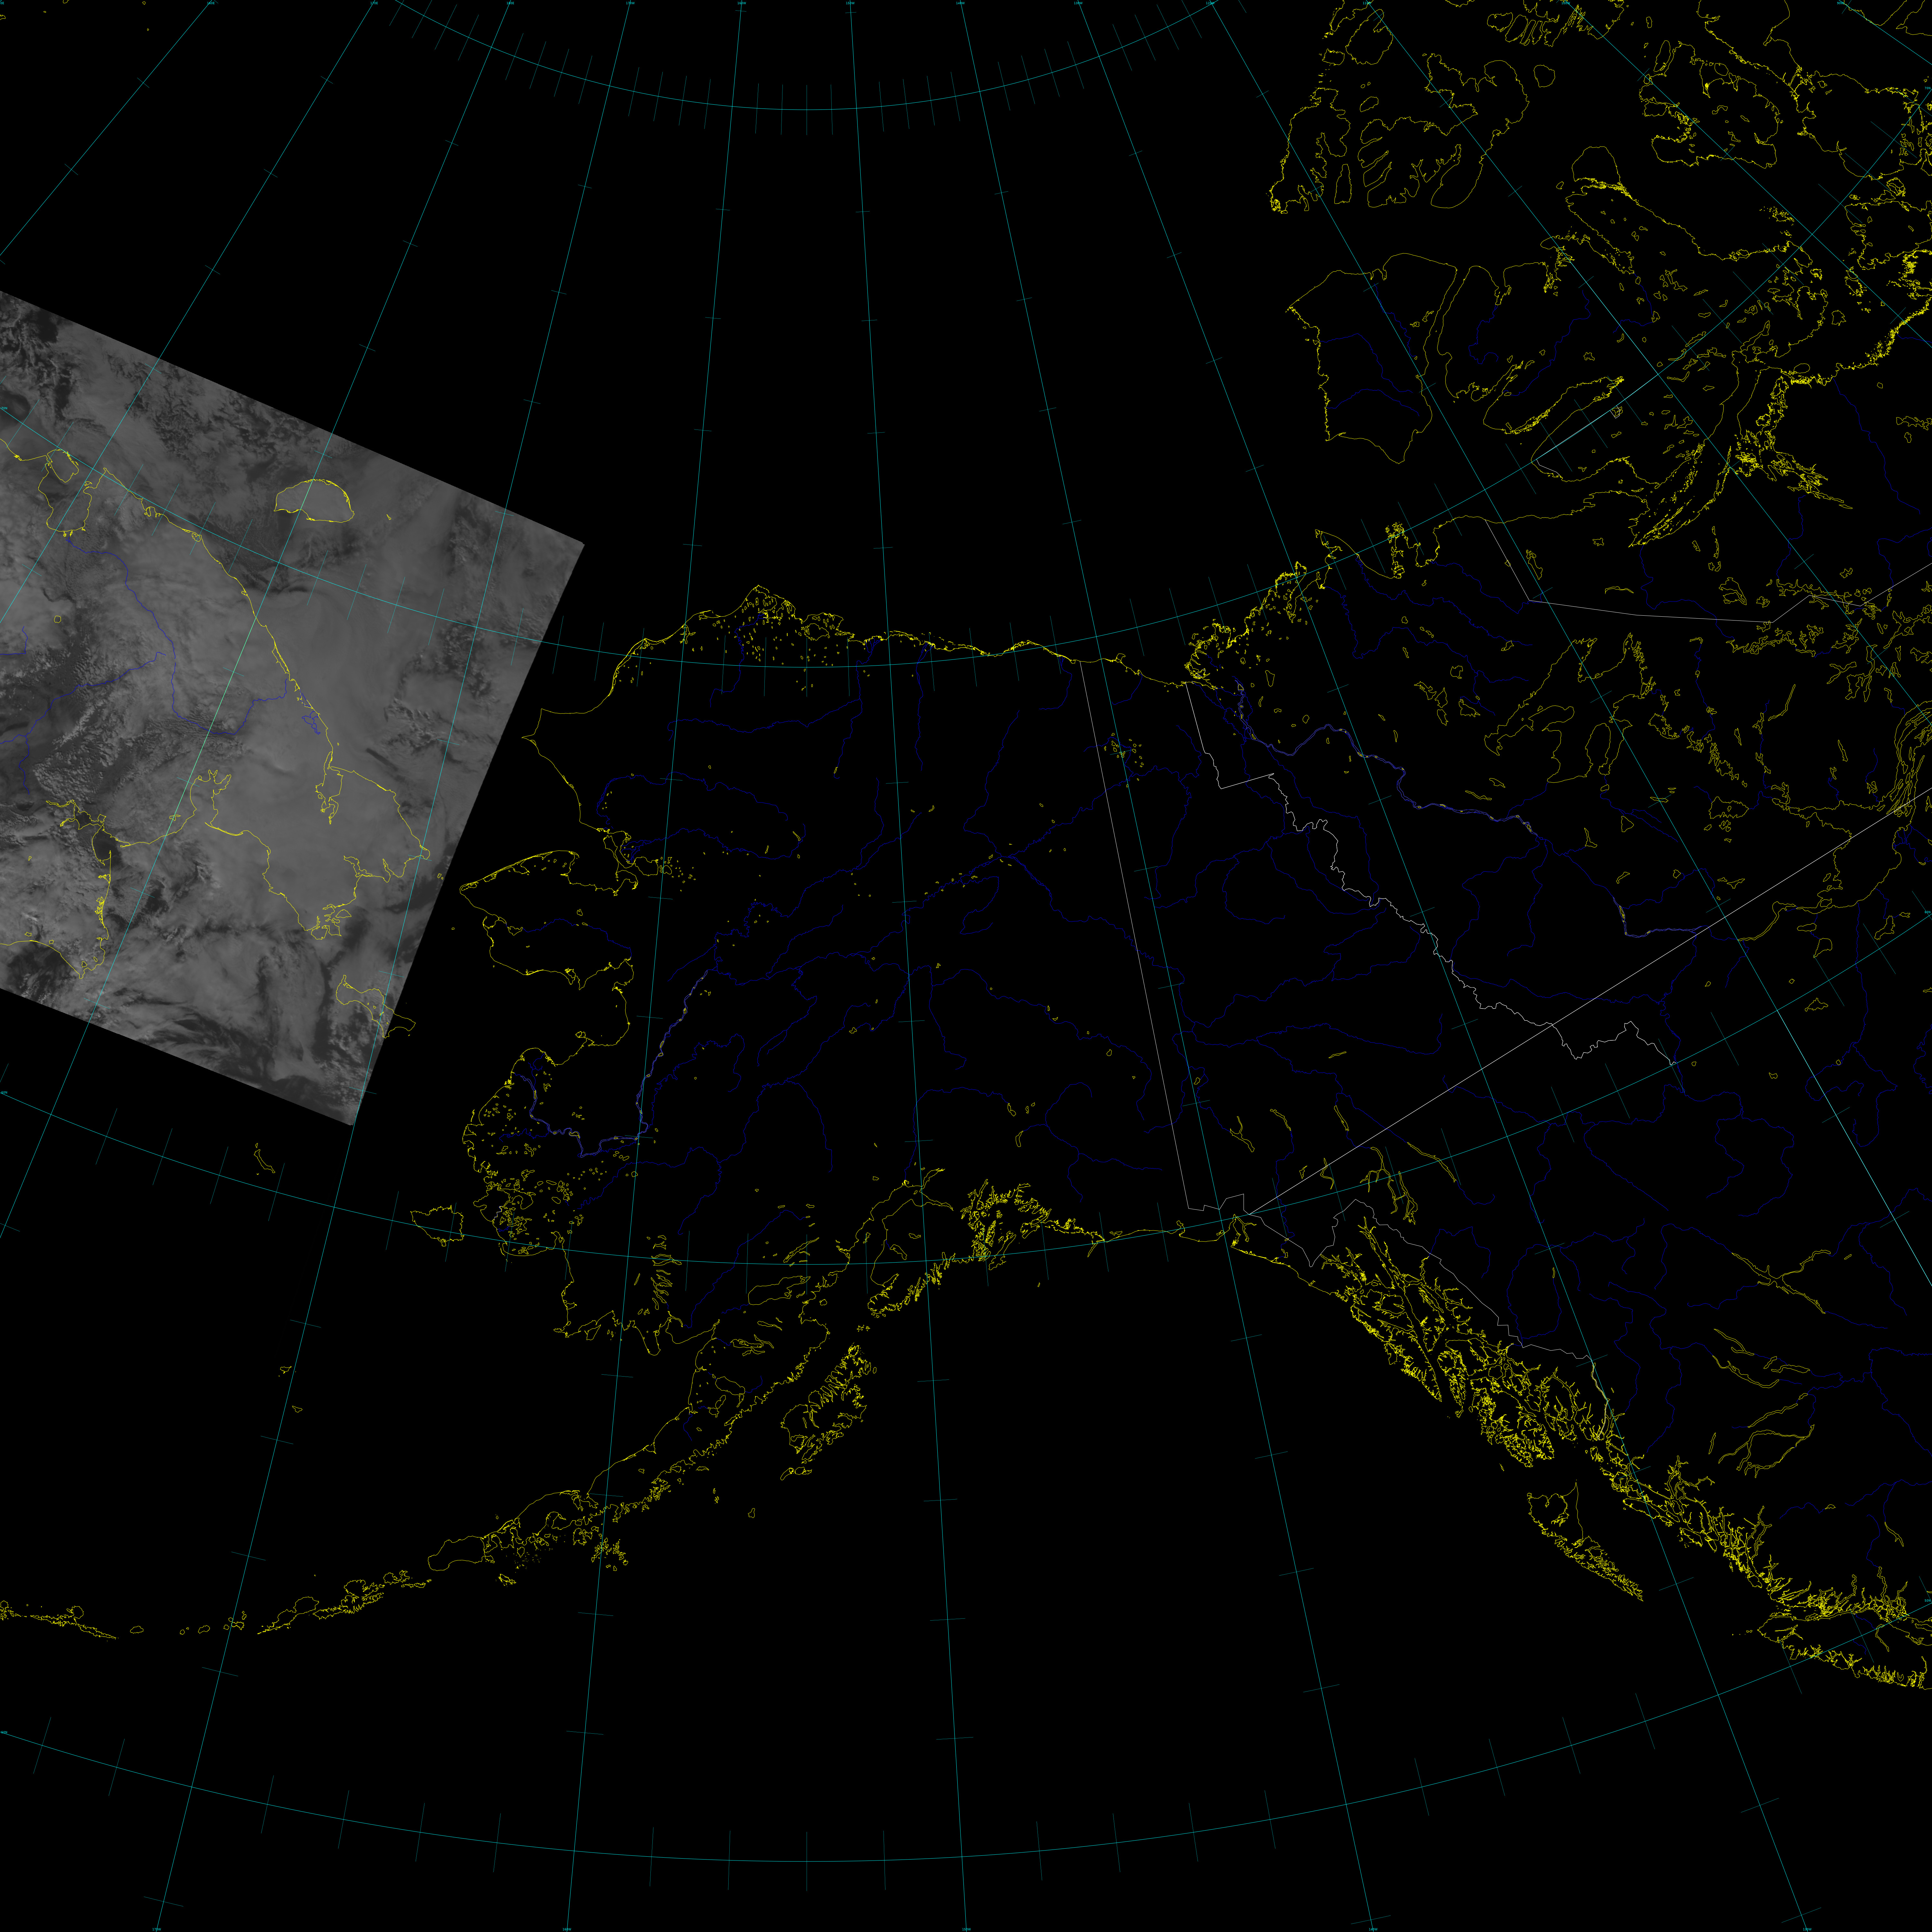Click the 160W label at the bottom
Image resolution: width=1932 pixels, height=1932 pixels.
tap(567, 1929)
